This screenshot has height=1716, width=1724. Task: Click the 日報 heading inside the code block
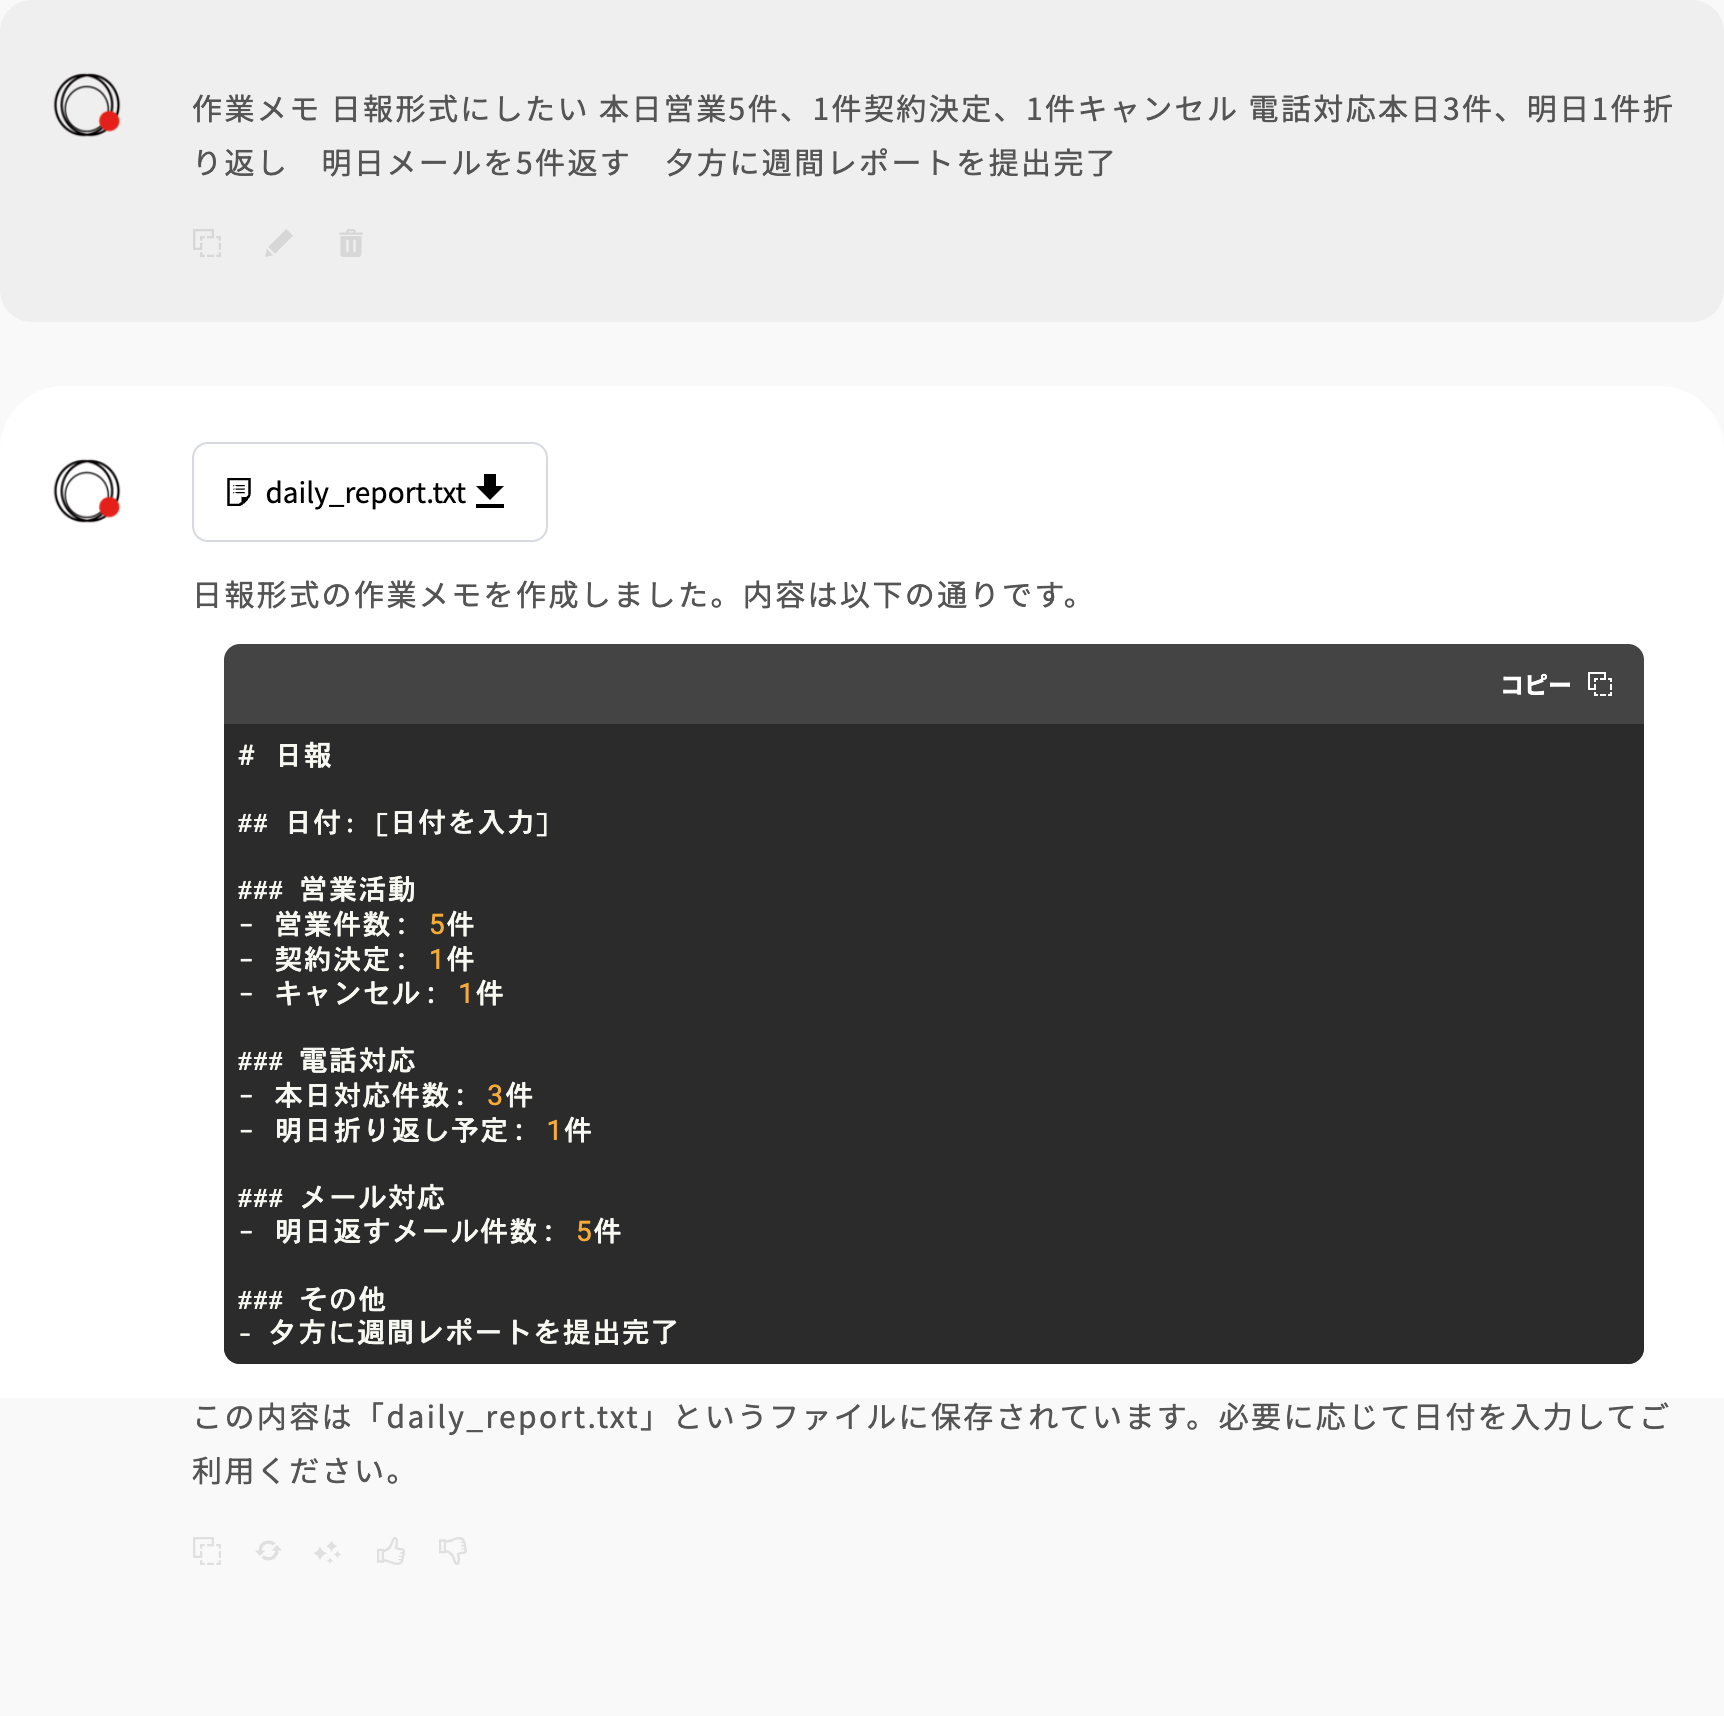point(285,757)
